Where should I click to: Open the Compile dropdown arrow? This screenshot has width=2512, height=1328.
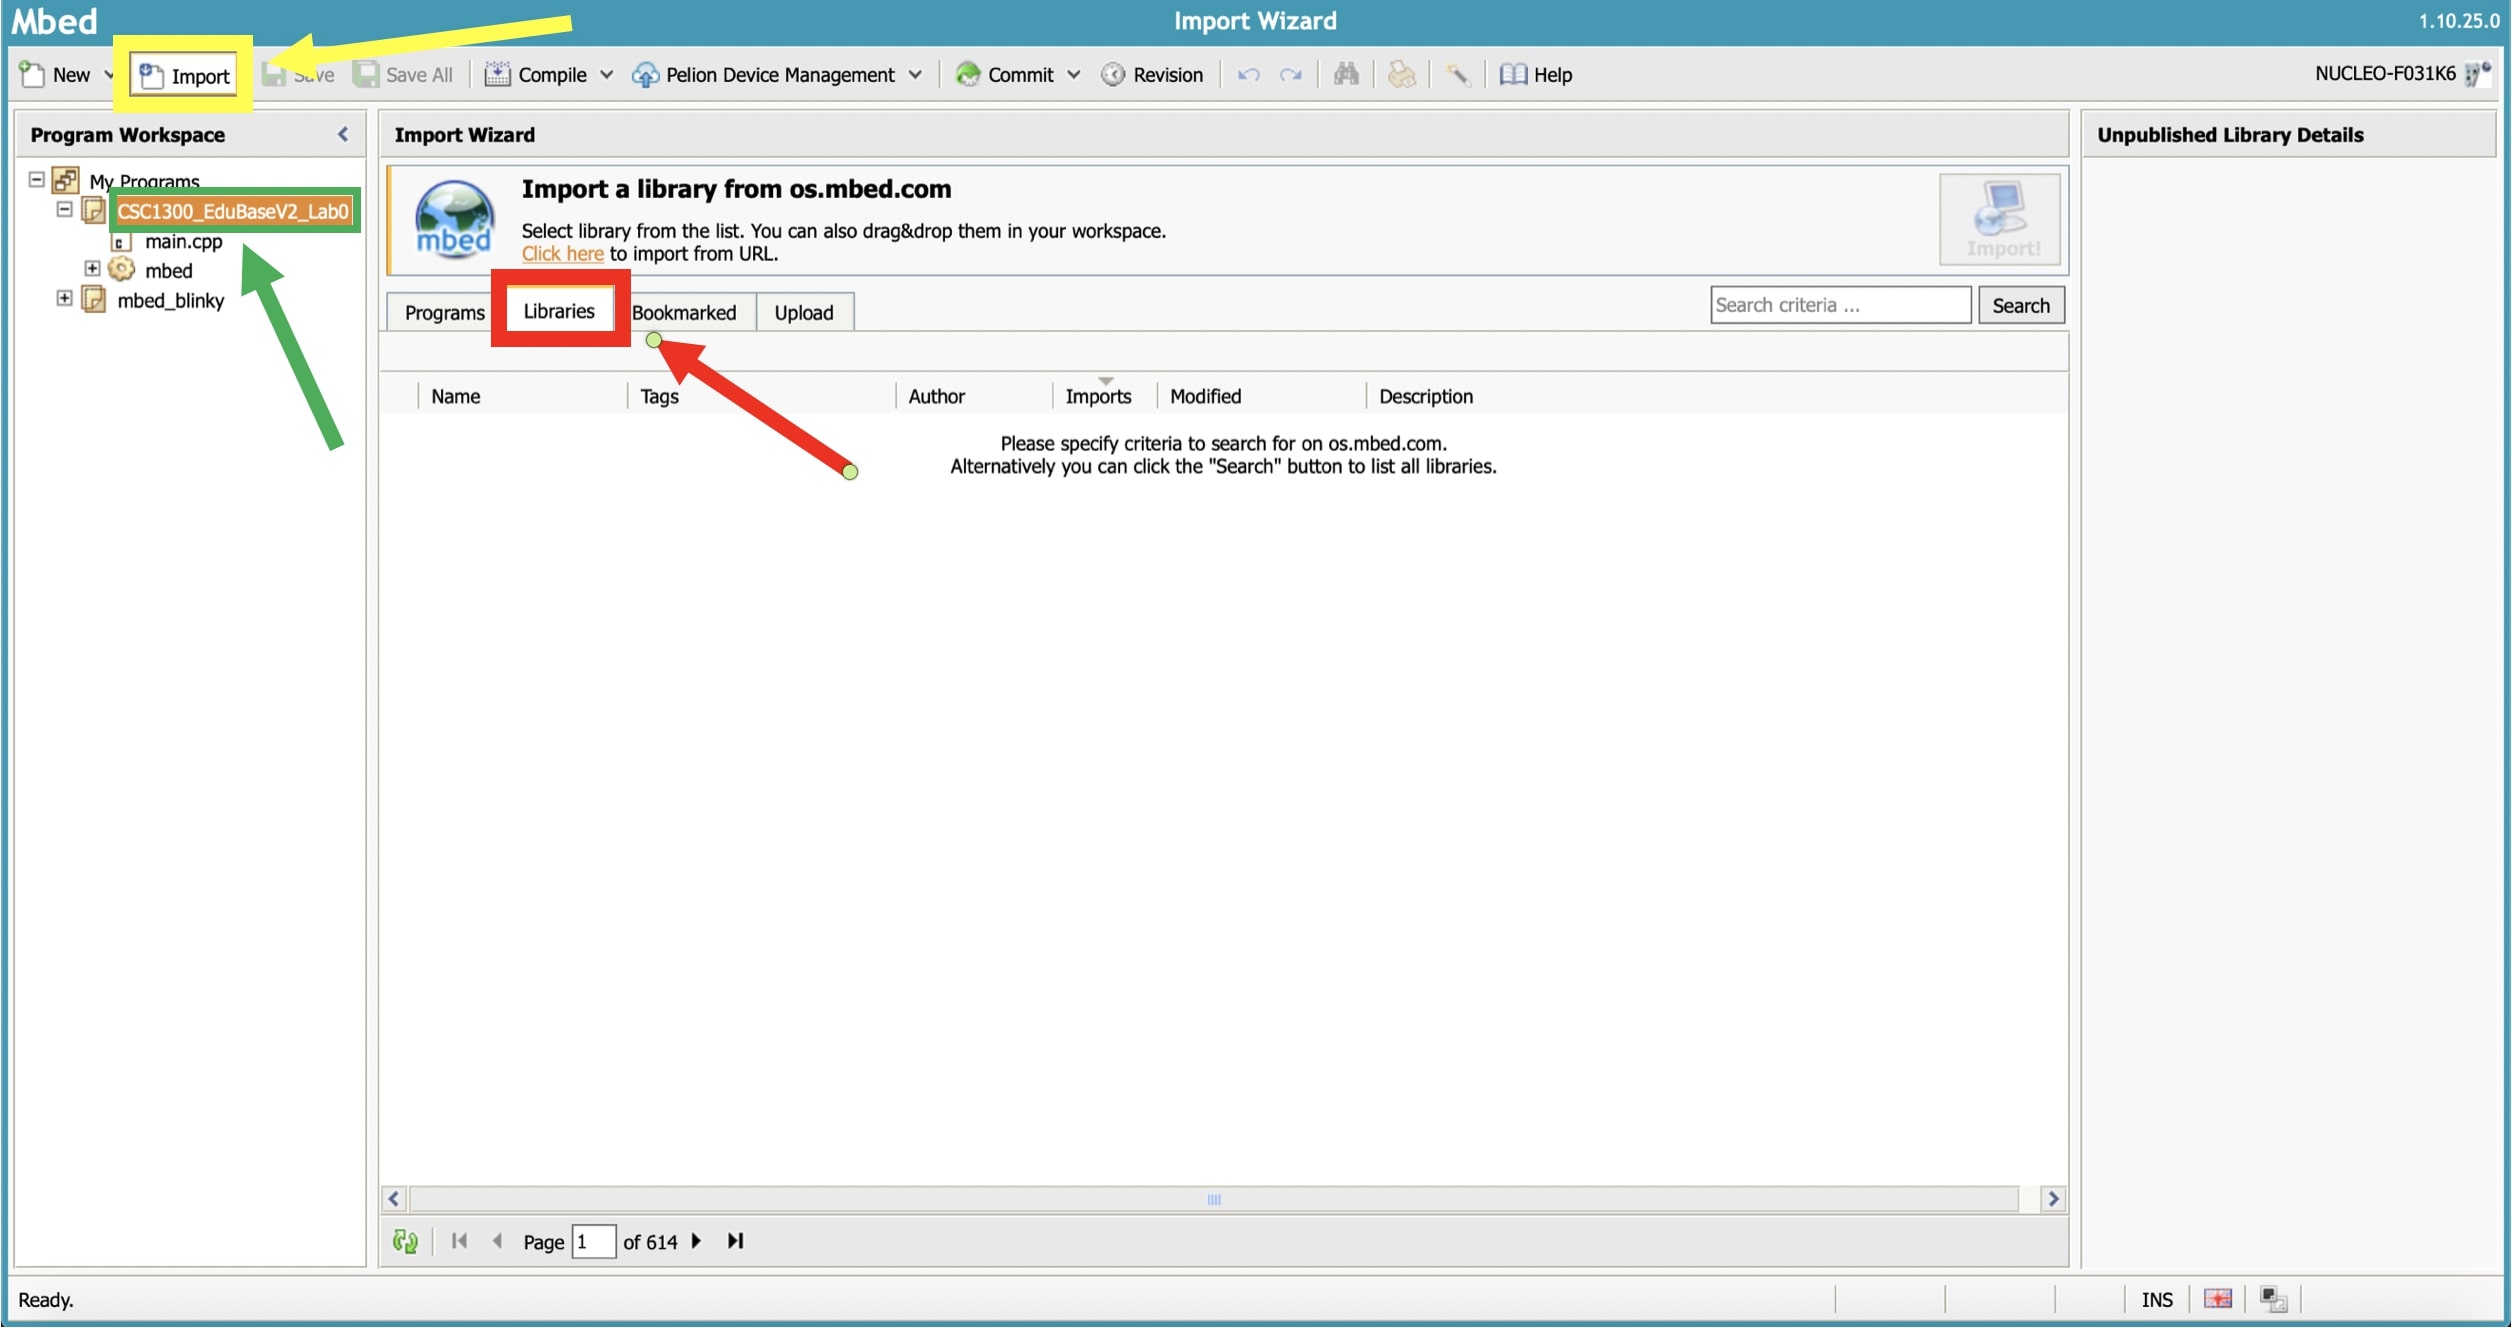[607, 75]
